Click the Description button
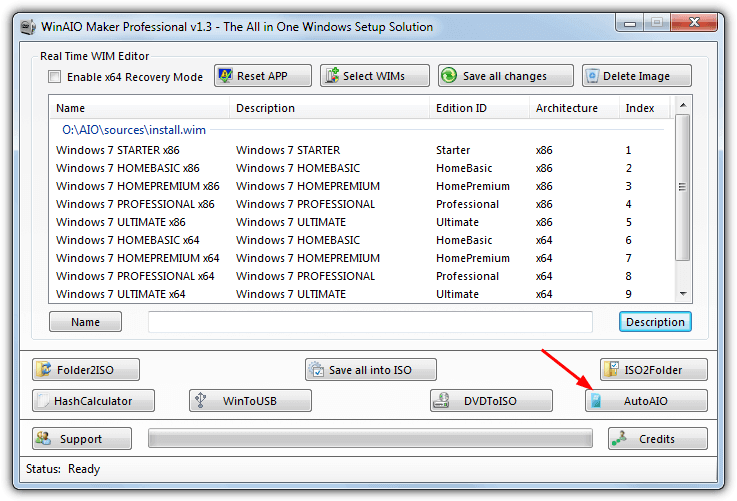Image resolution: width=737 pixels, height=501 pixels. (x=655, y=322)
